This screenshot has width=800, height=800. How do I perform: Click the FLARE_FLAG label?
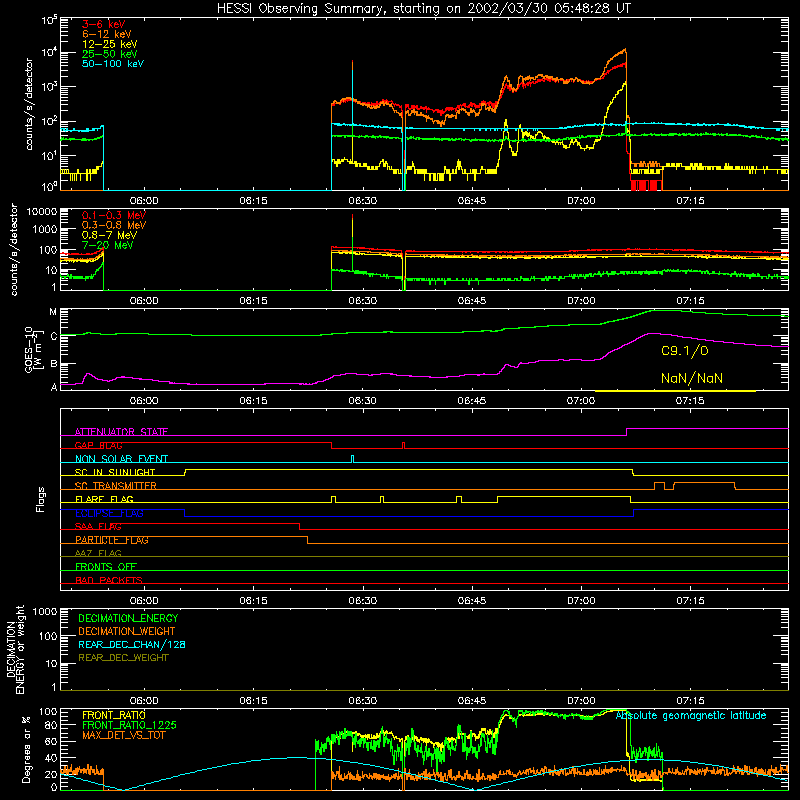click(104, 499)
